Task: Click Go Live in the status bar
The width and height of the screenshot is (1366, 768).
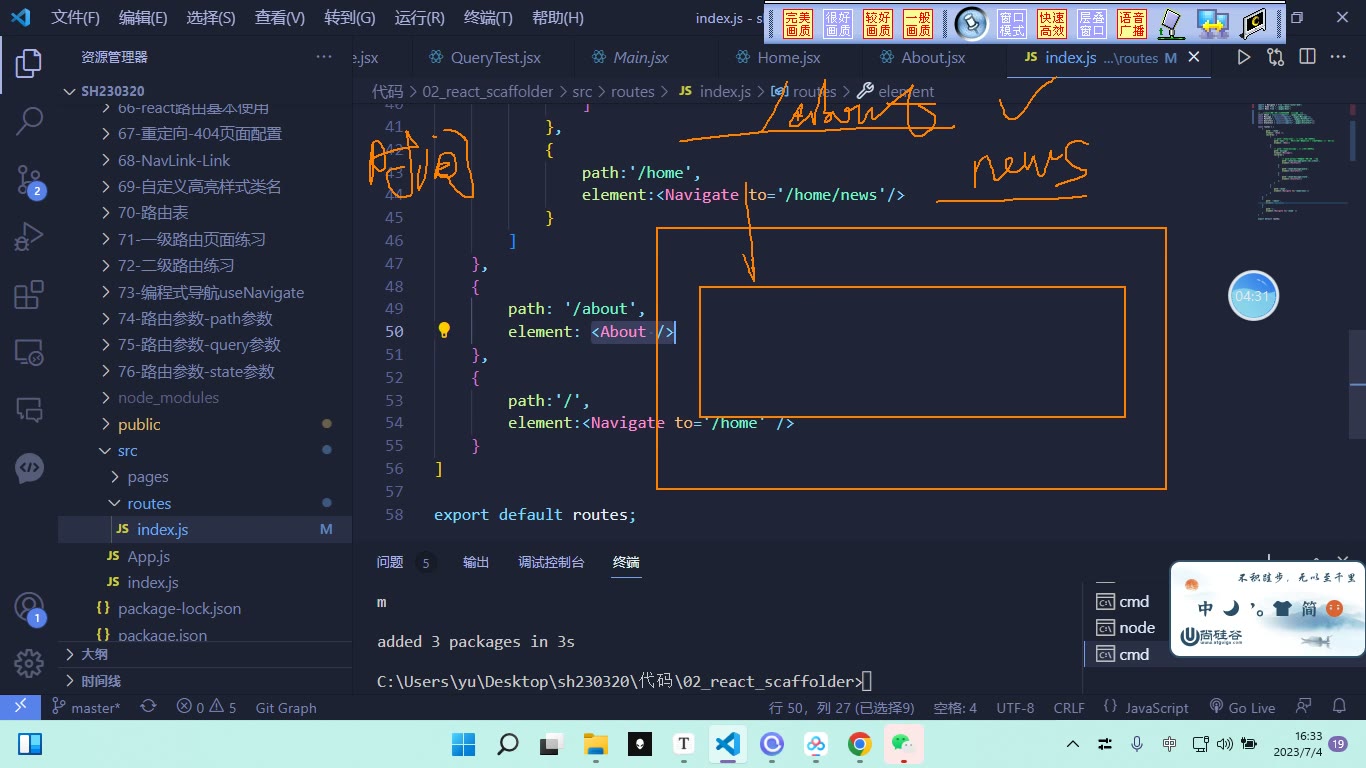Action: 1242,707
